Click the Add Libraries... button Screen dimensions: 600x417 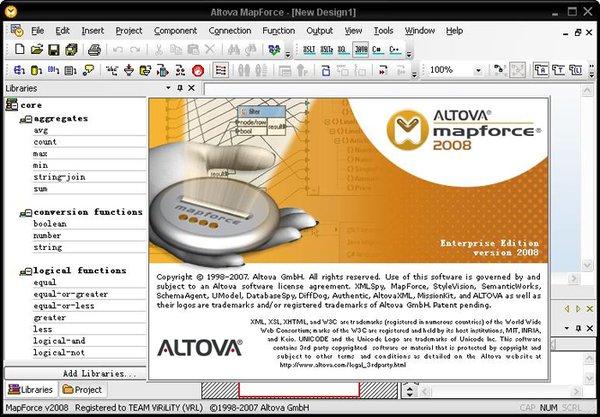(x=99, y=373)
